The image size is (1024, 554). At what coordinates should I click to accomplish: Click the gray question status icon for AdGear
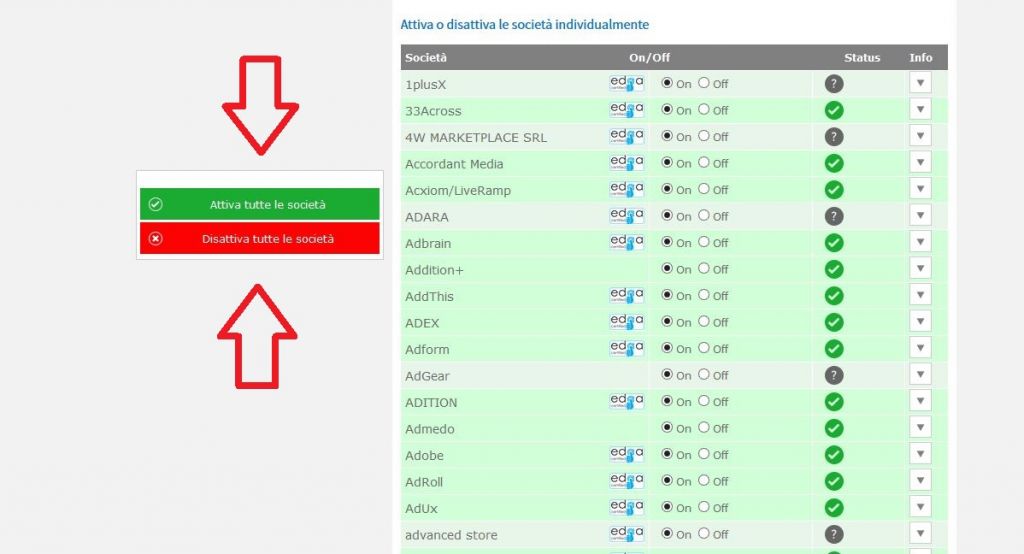click(834, 375)
